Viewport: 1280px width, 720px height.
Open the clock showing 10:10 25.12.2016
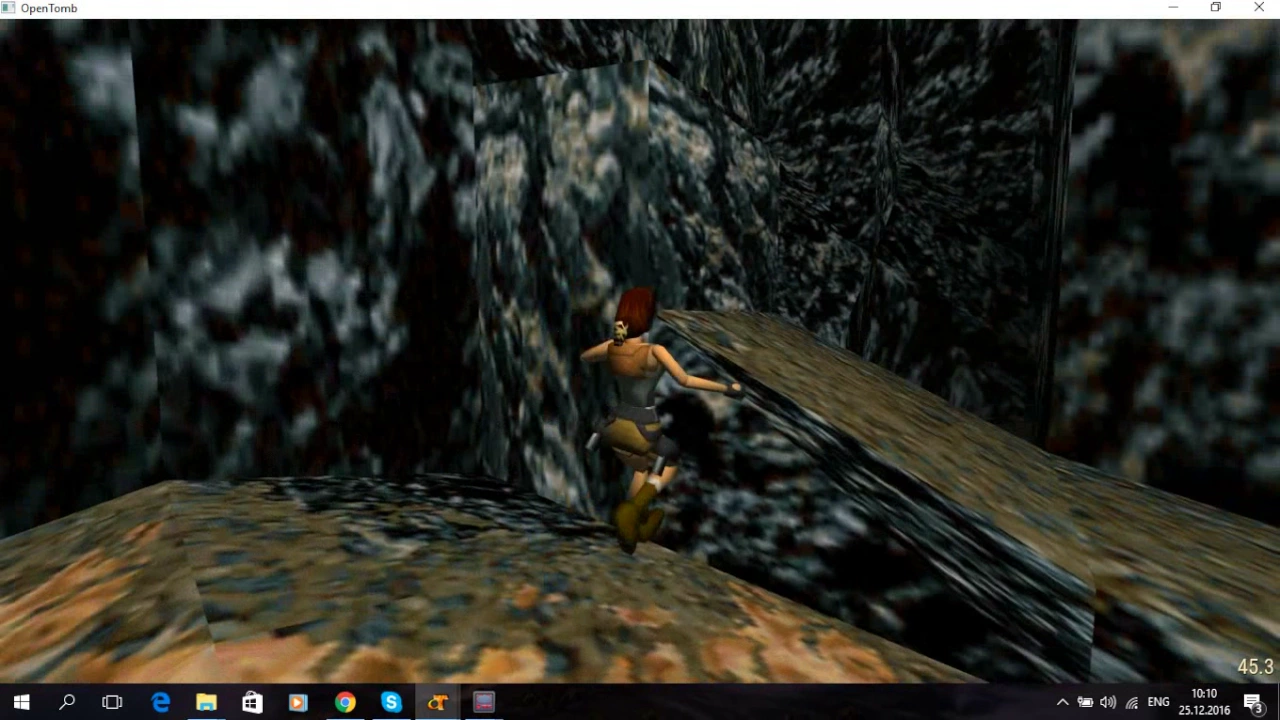1204,702
